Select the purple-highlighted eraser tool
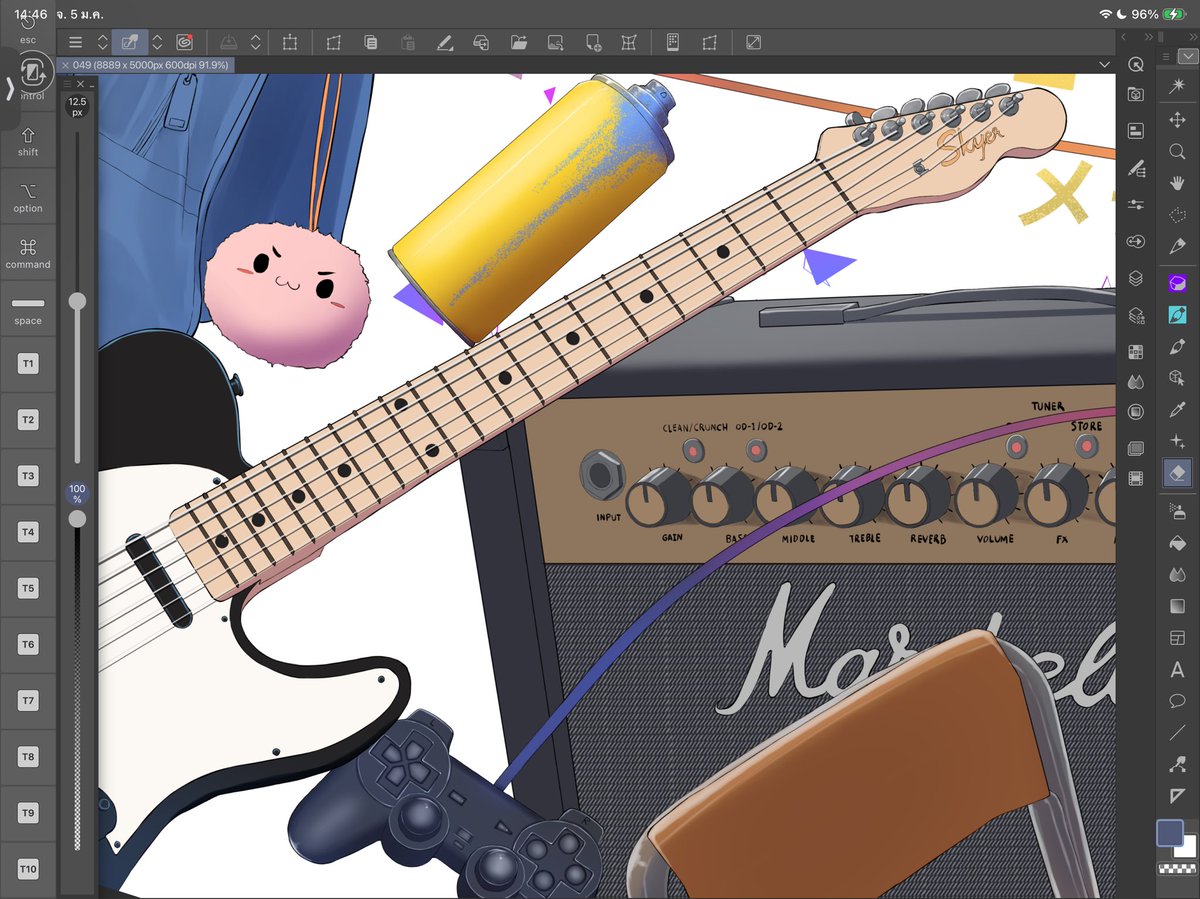This screenshot has width=1200, height=899. (1177, 283)
